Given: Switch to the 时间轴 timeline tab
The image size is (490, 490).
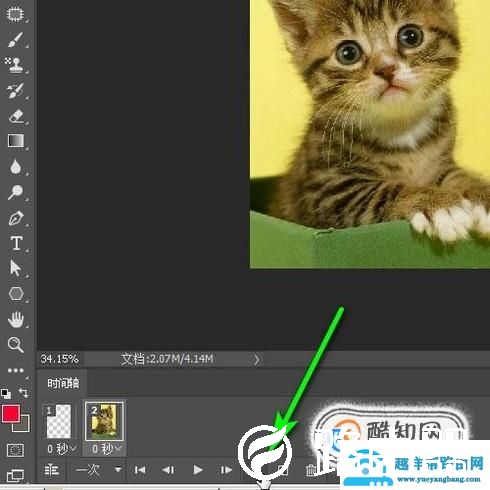Looking at the screenshot, I should (x=63, y=383).
